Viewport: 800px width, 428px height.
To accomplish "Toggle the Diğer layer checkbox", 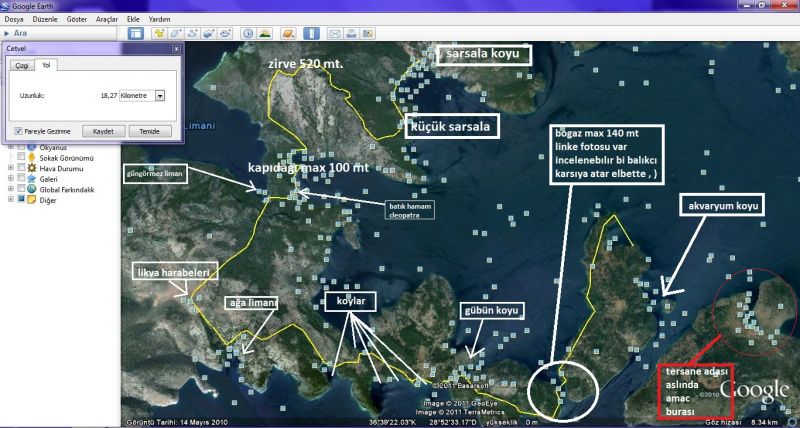I will pos(21,200).
